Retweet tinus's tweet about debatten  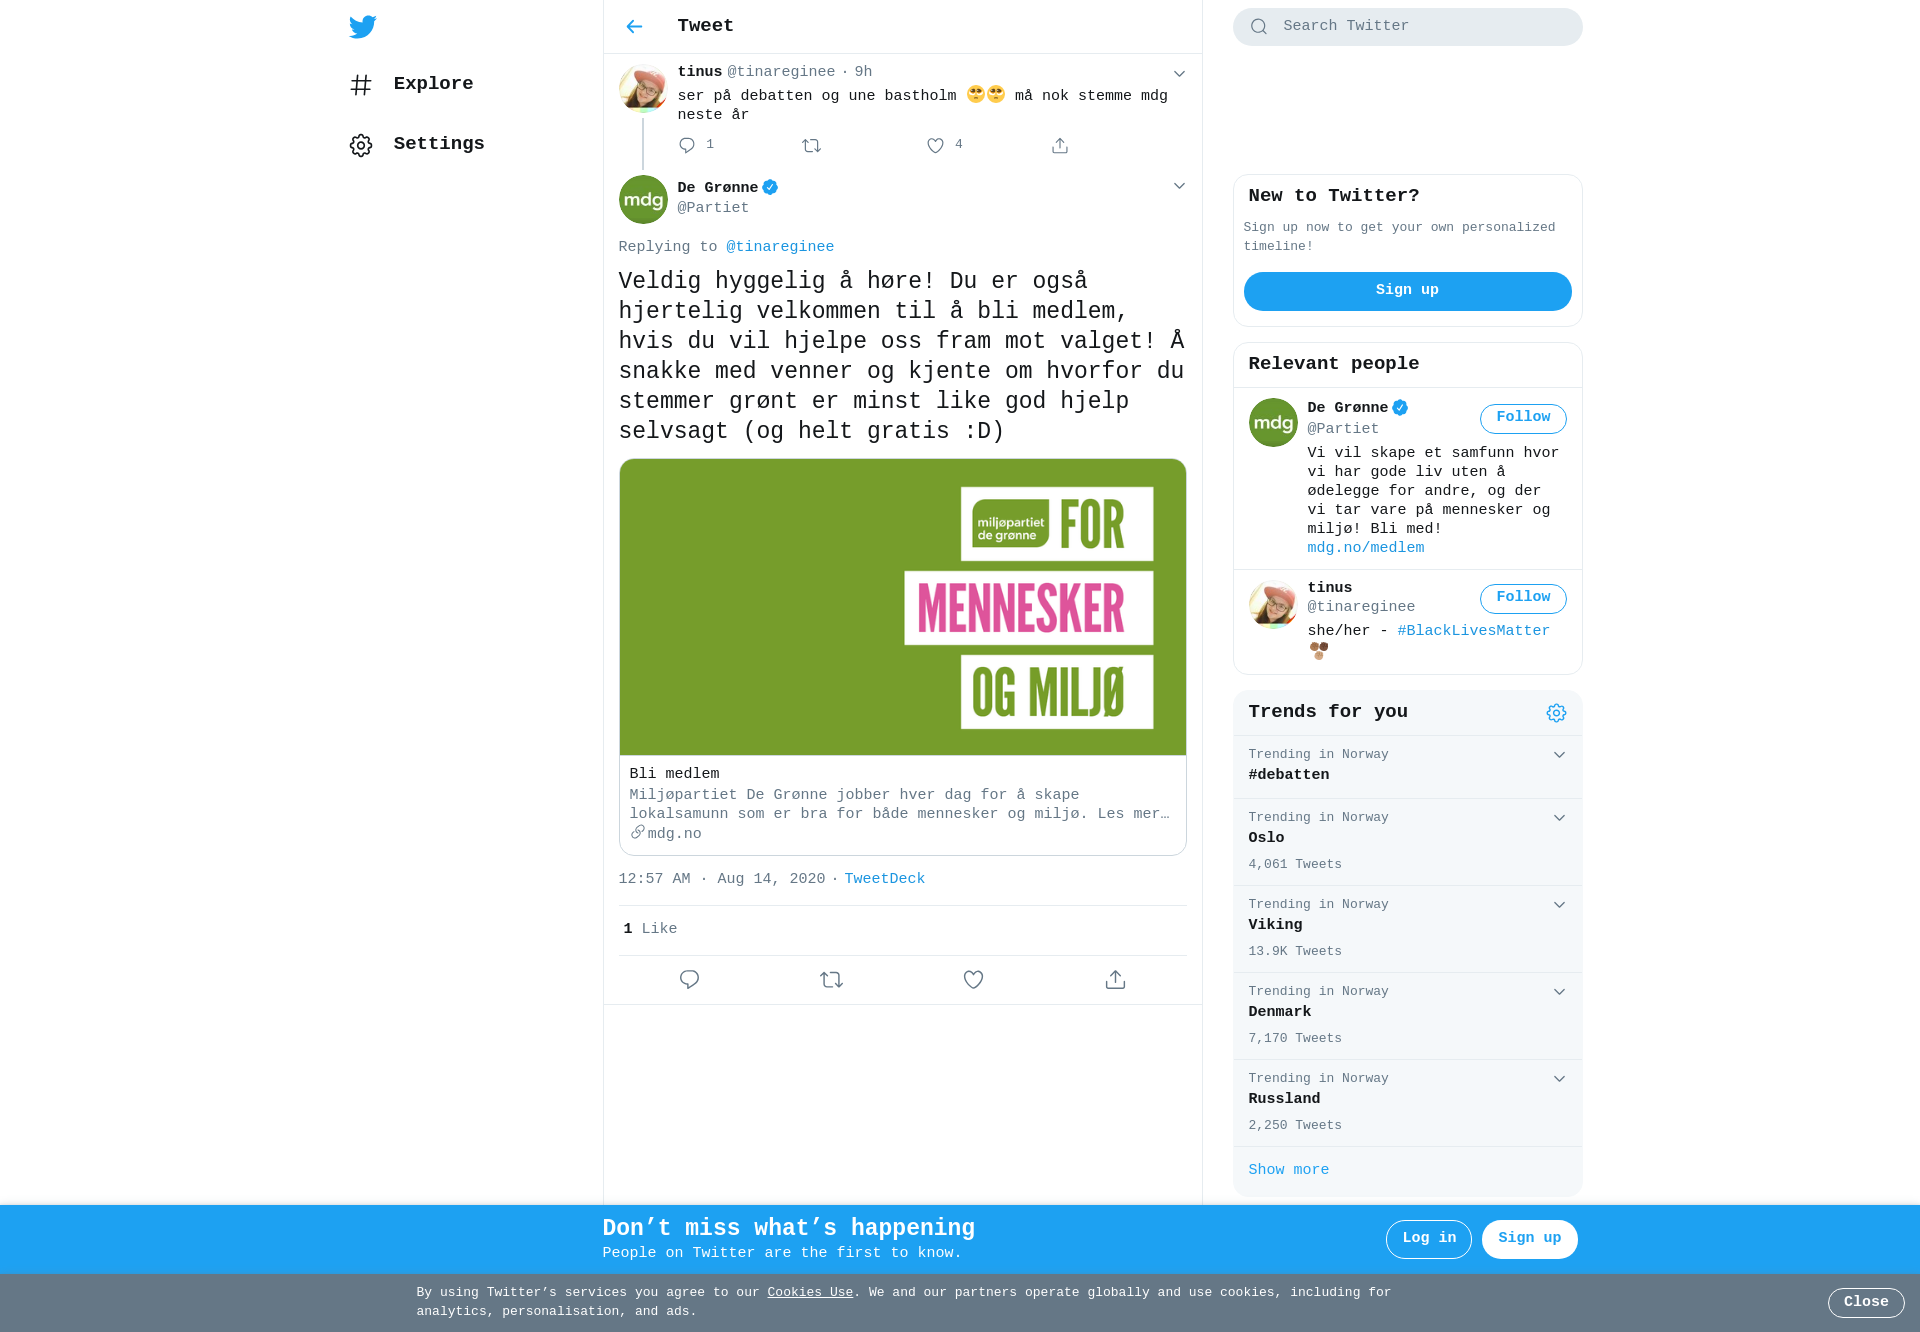811,146
